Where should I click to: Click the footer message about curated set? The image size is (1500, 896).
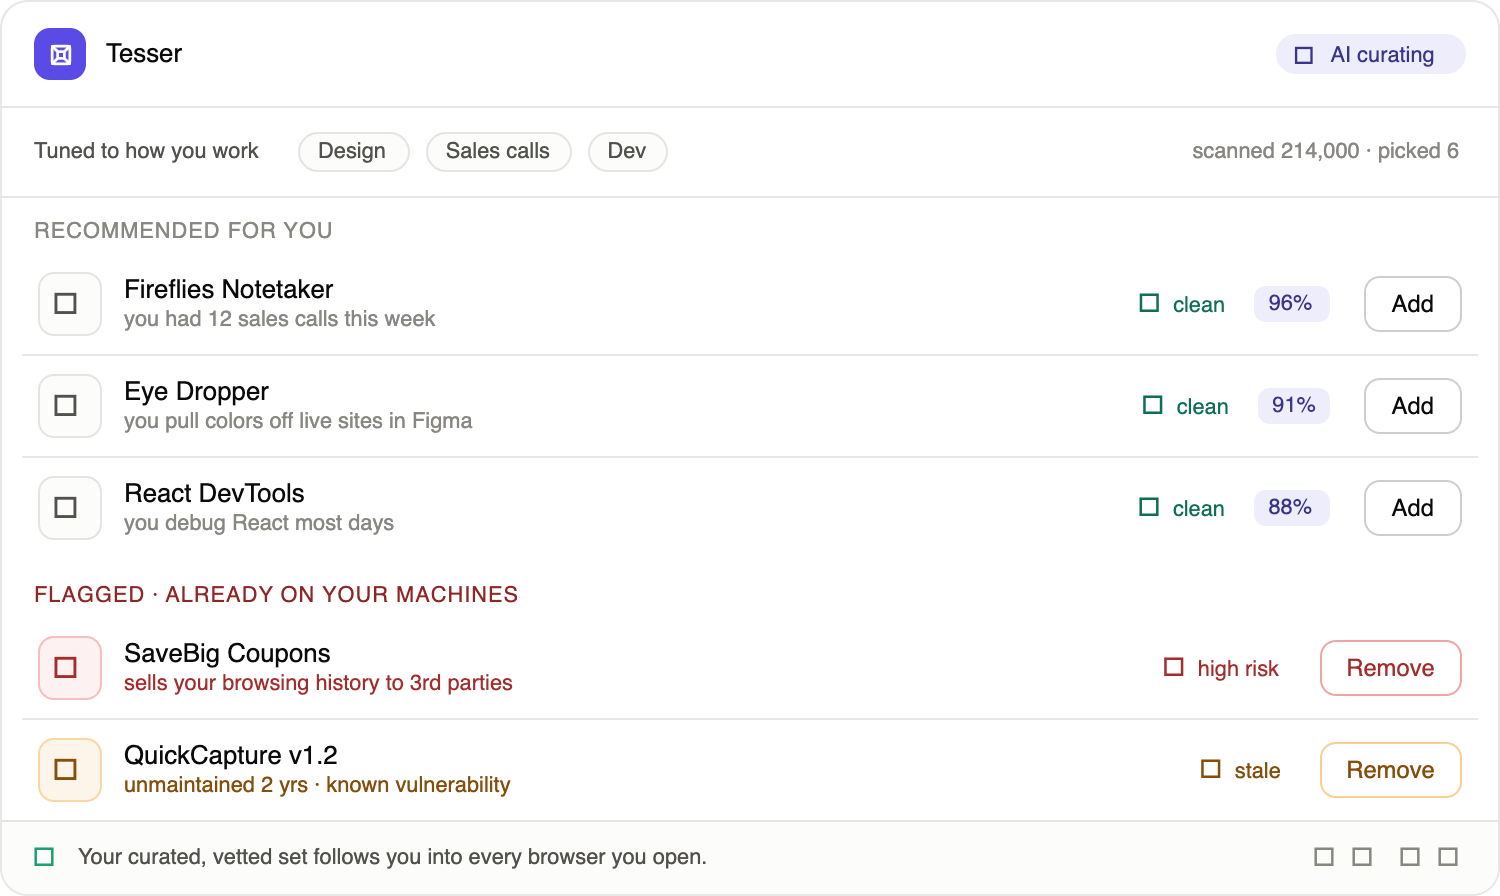click(x=392, y=857)
